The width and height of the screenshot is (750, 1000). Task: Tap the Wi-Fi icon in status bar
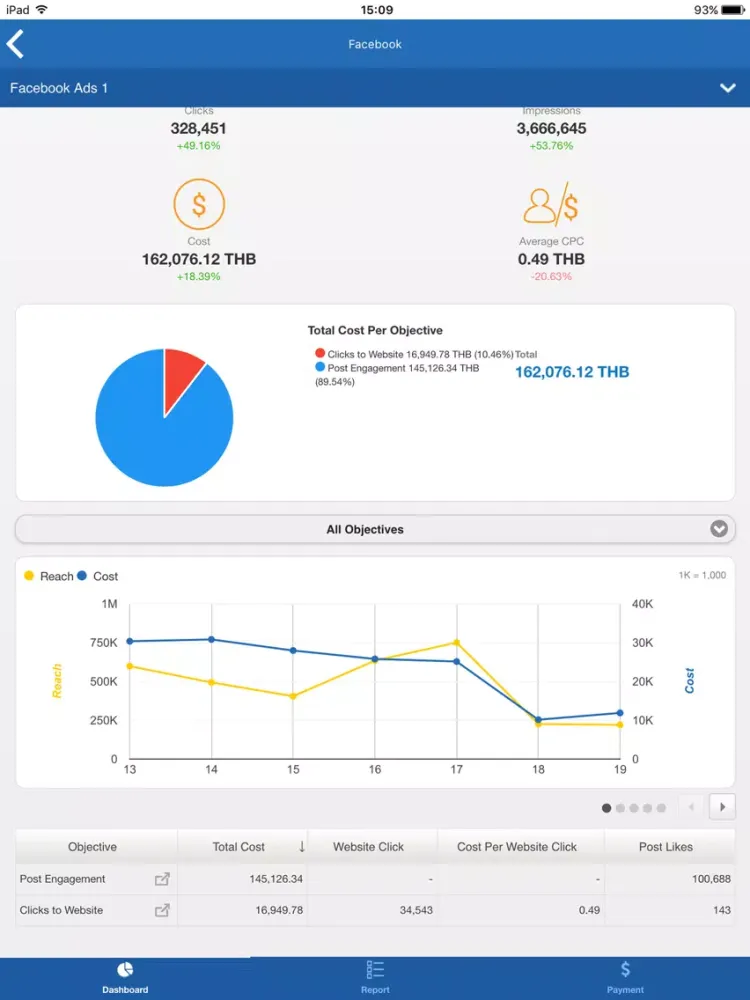tap(42, 10)
